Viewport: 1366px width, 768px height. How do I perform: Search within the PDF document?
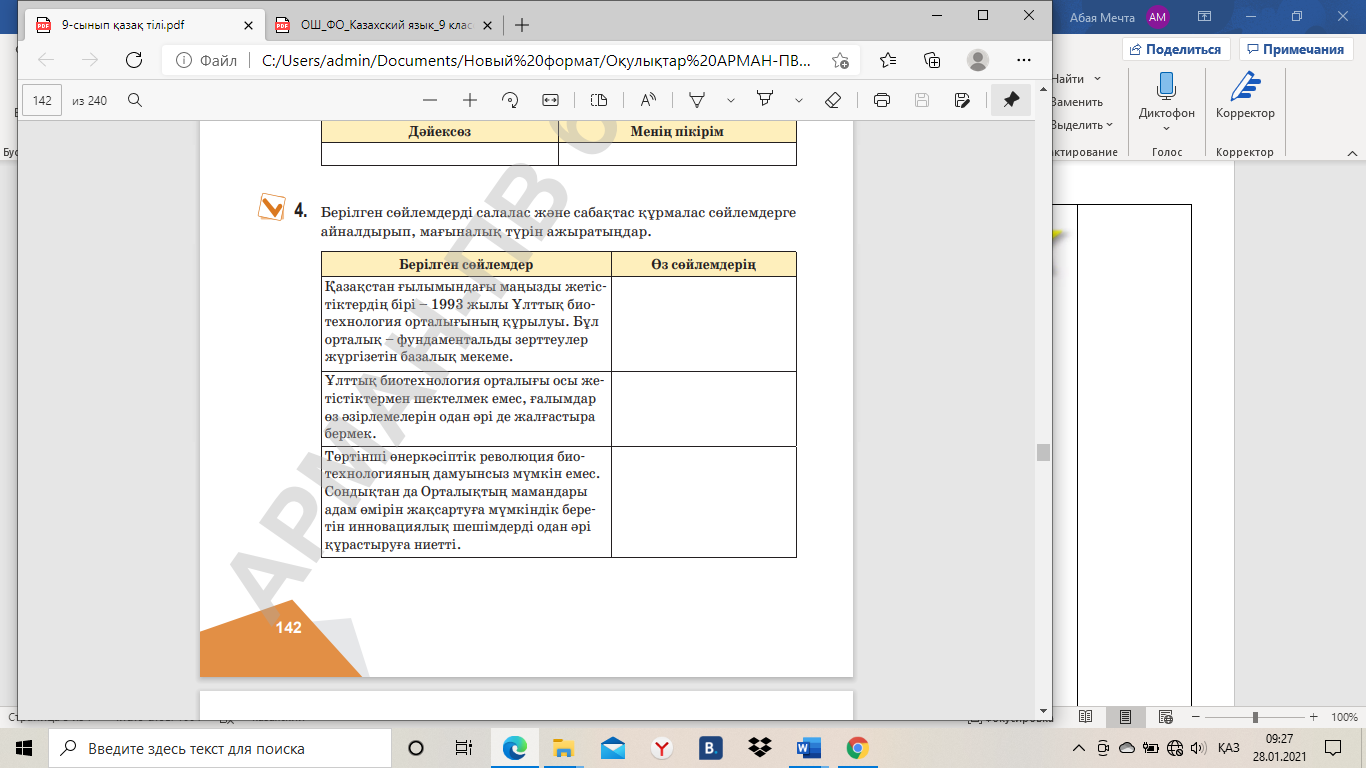[x=134, y=100]
